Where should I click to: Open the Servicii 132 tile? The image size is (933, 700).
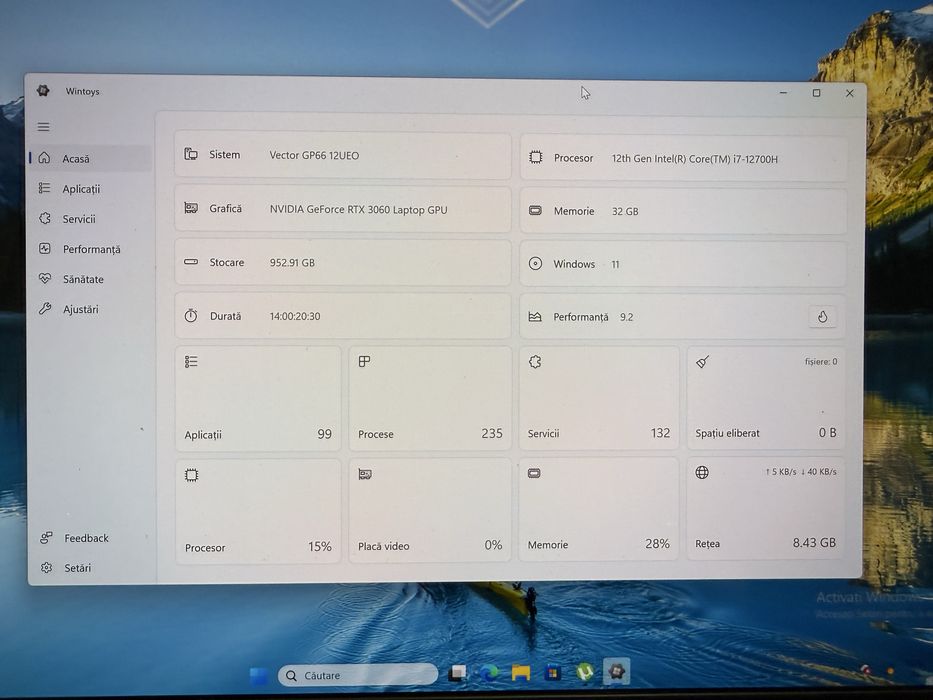click(599, 398)
